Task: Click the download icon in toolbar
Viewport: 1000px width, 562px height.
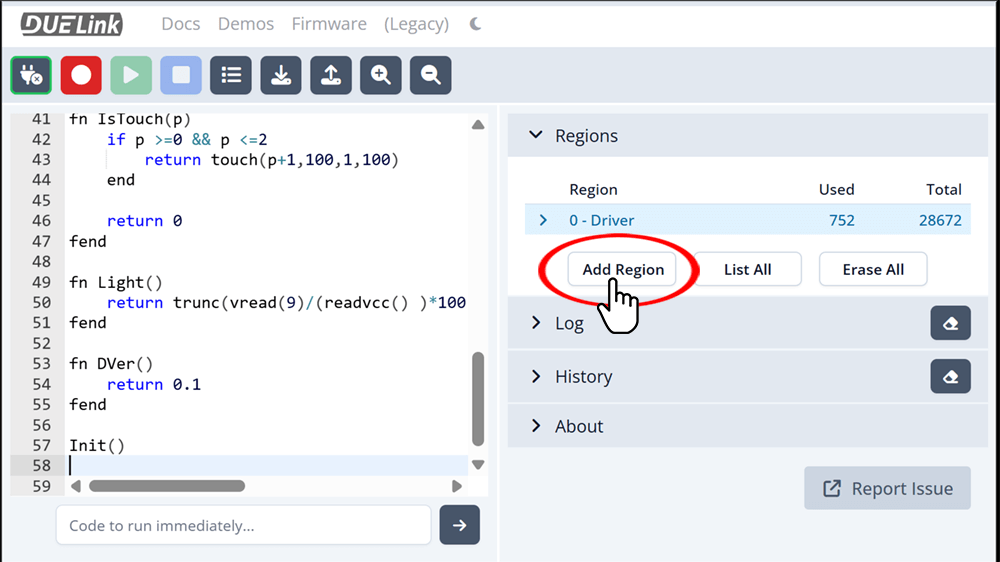Action: point(281,75)
